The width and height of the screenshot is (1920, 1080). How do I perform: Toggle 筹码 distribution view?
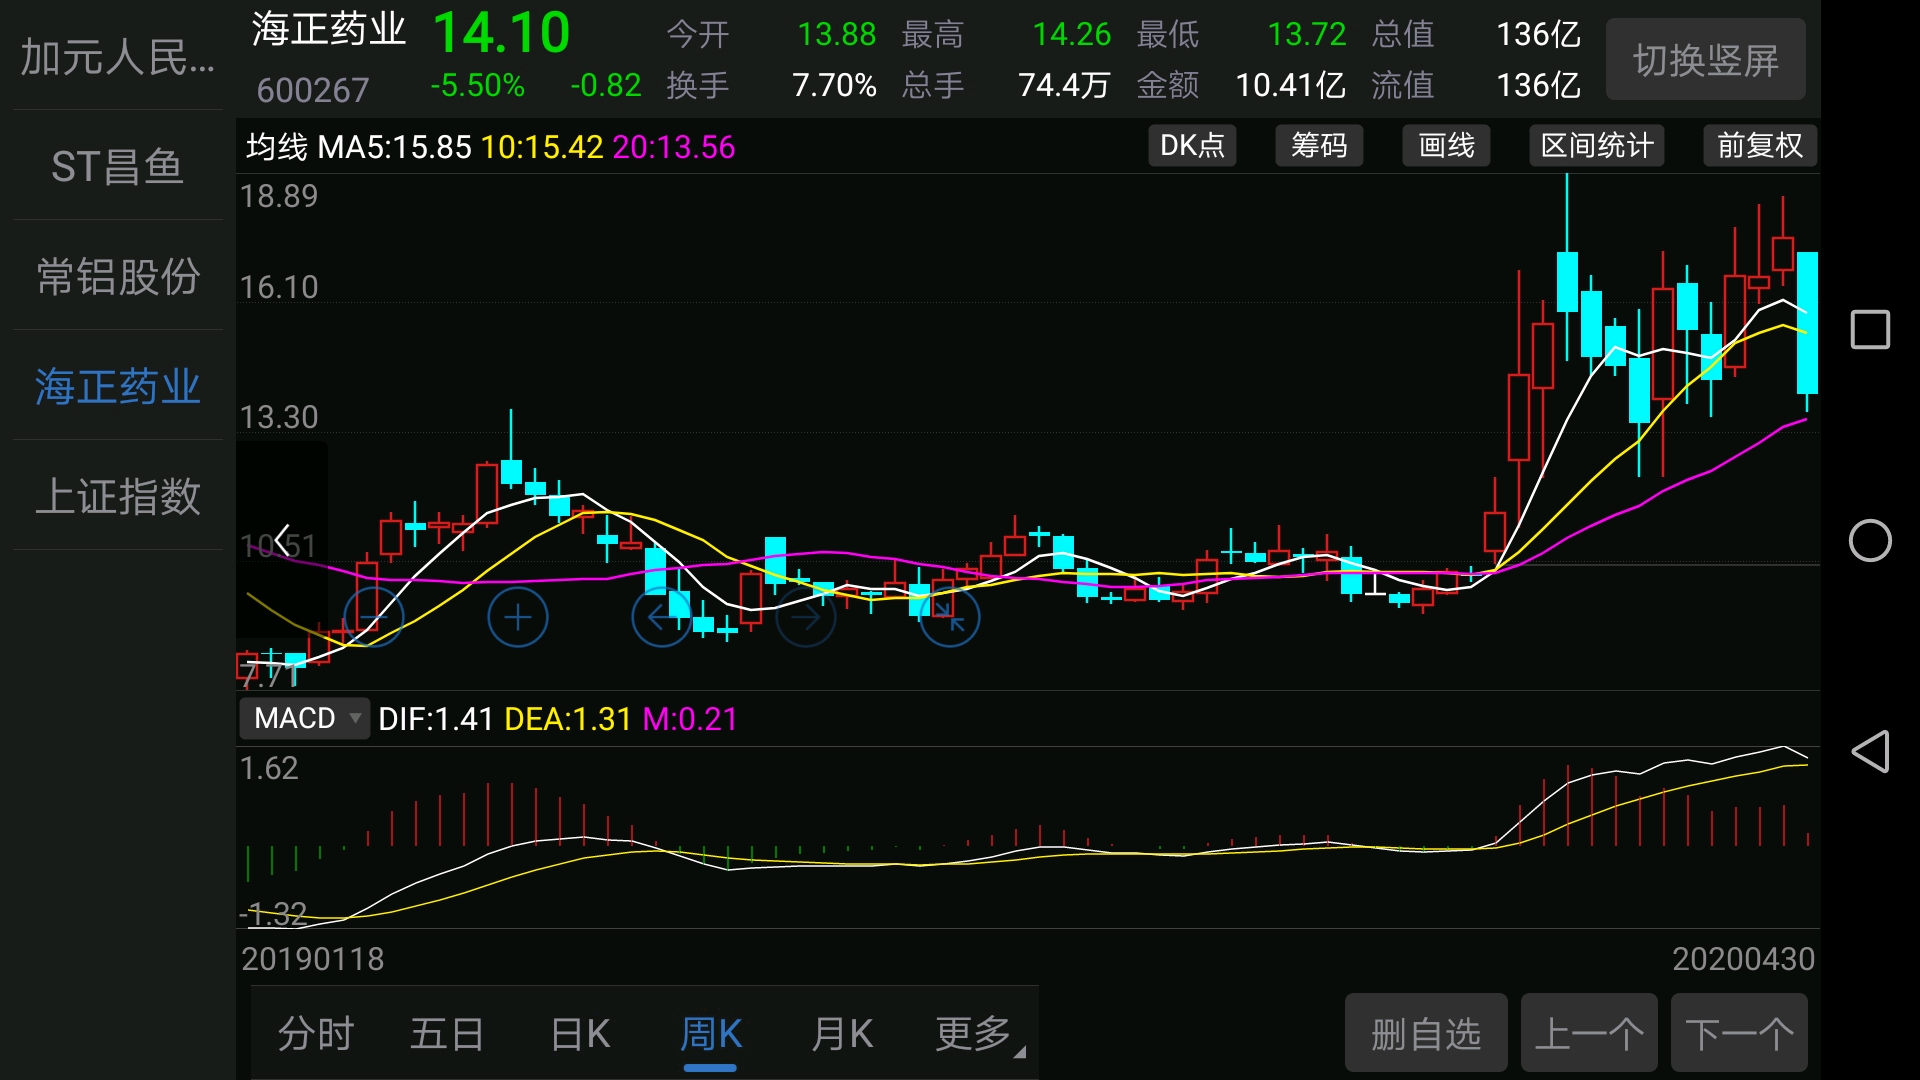[1319, 146]
